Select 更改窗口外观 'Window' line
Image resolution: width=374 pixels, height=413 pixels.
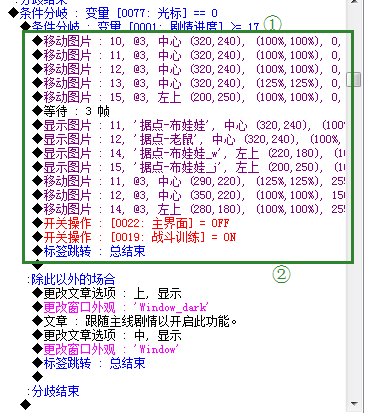click(106, 349)
